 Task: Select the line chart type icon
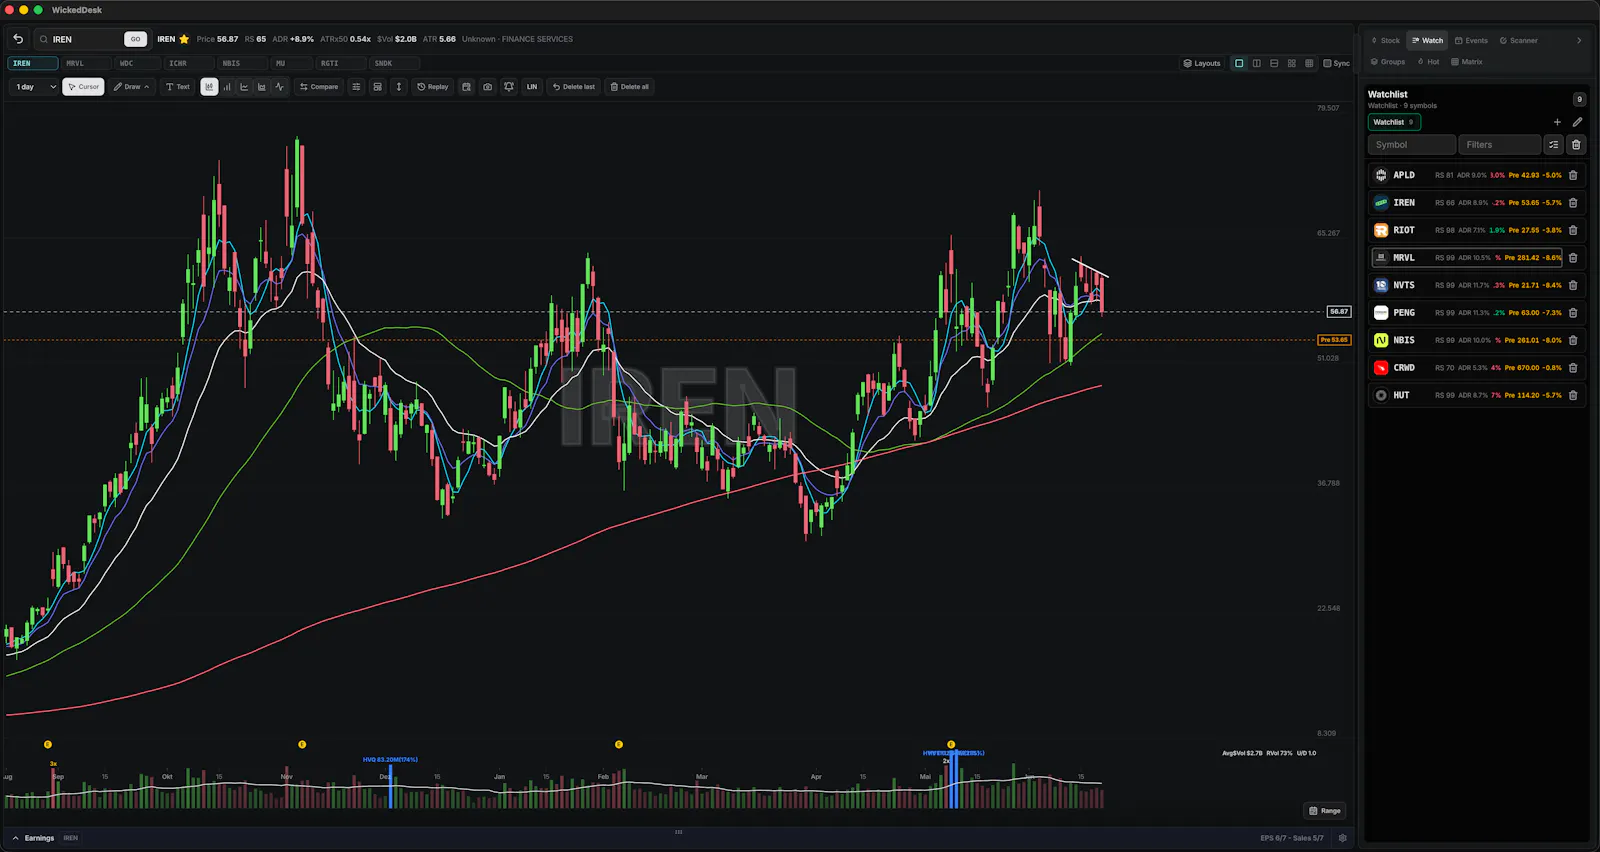pos(244,87)
